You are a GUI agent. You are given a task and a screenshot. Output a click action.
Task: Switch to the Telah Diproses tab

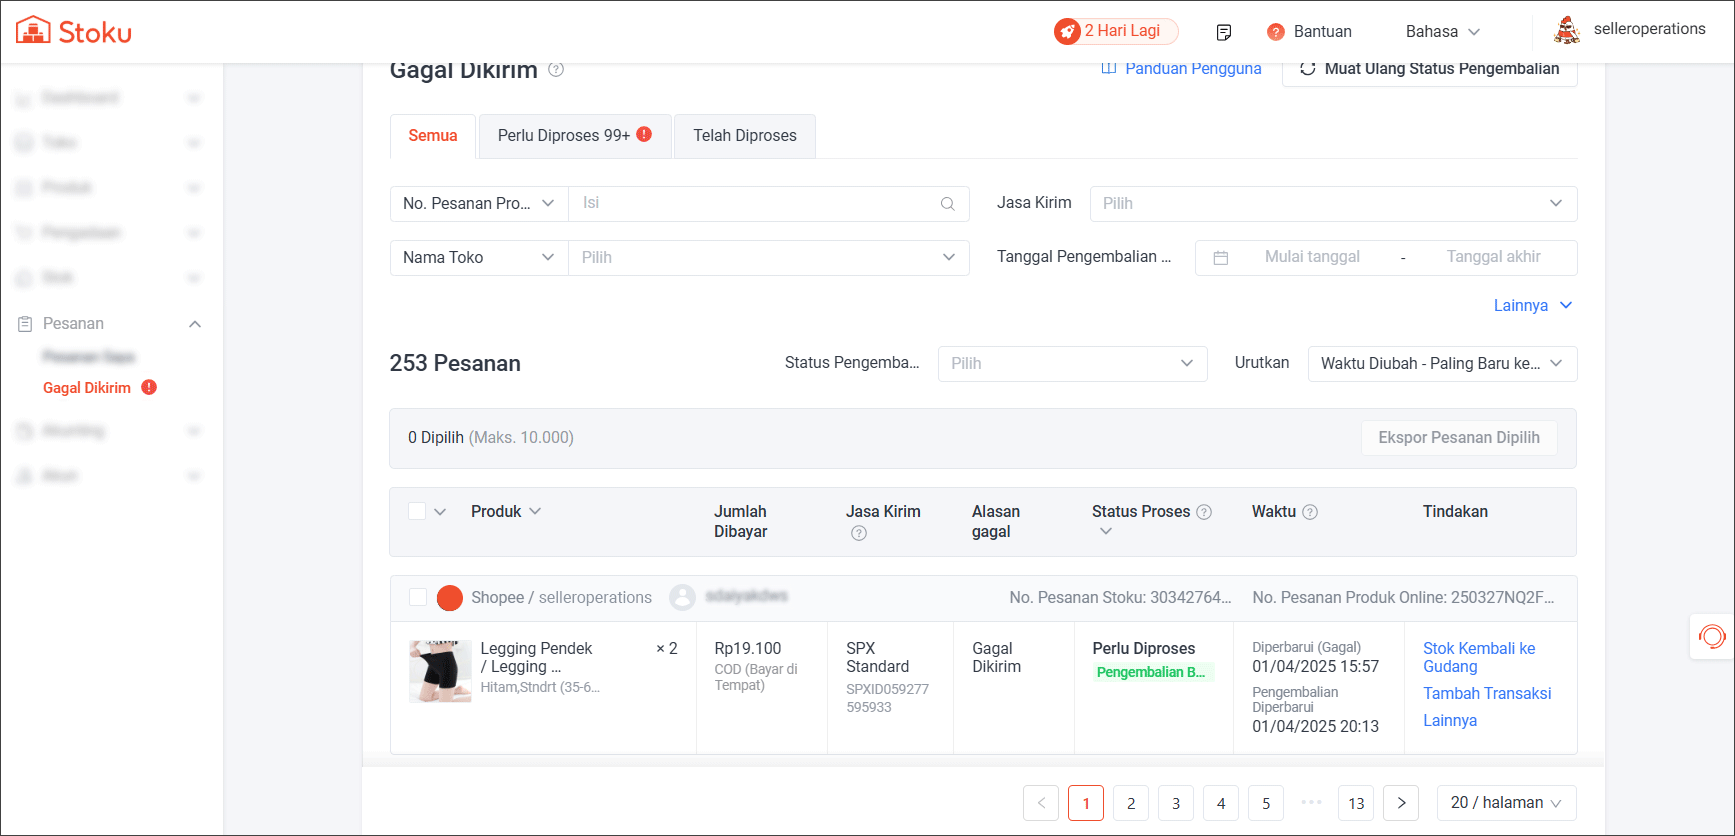(744, 136)
